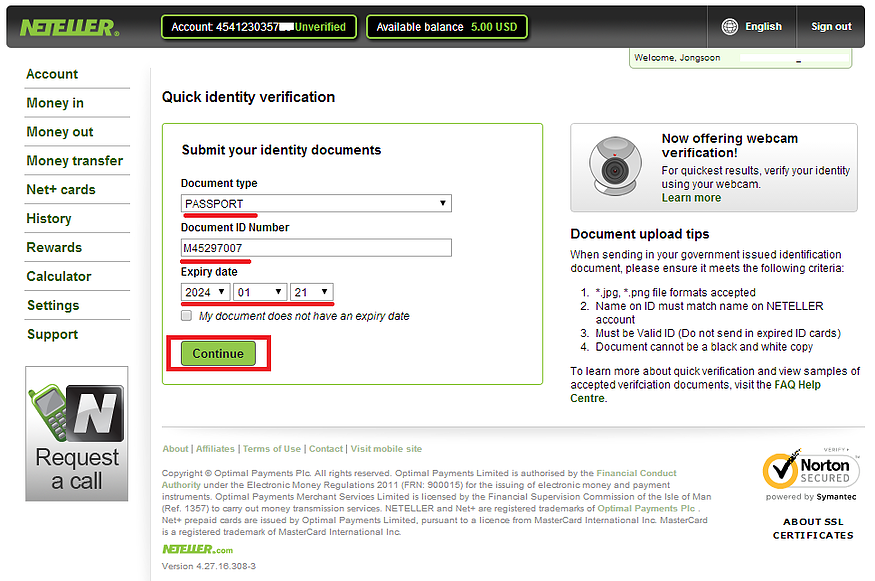Check 'My document does not have an expiry date'

[186, 316]
